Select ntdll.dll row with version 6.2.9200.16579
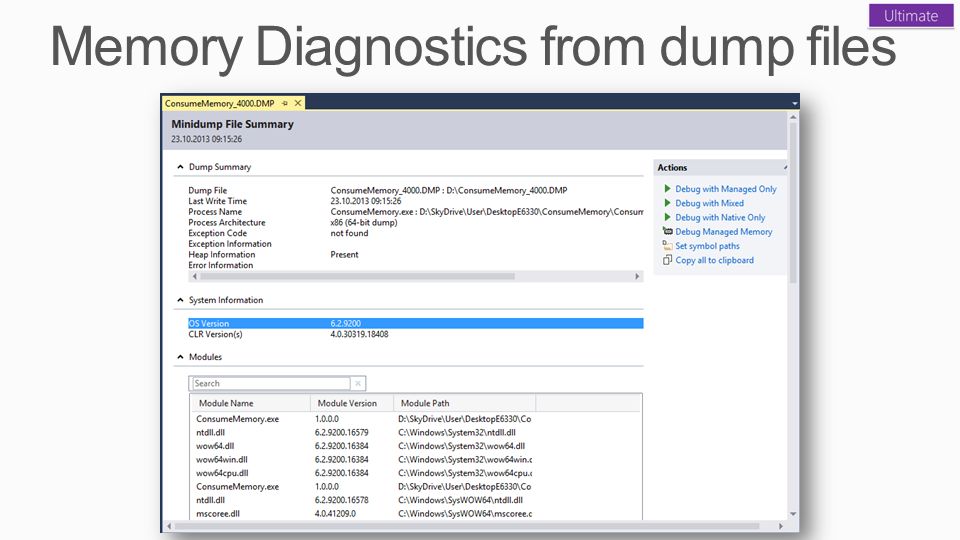Viewport: 960px width, 540px height. (416, 432)
